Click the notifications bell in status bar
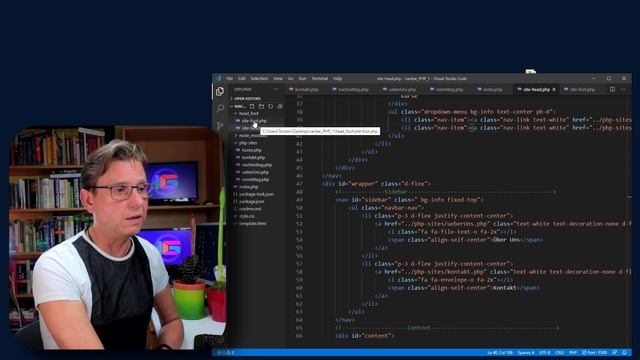 [624, 352]
